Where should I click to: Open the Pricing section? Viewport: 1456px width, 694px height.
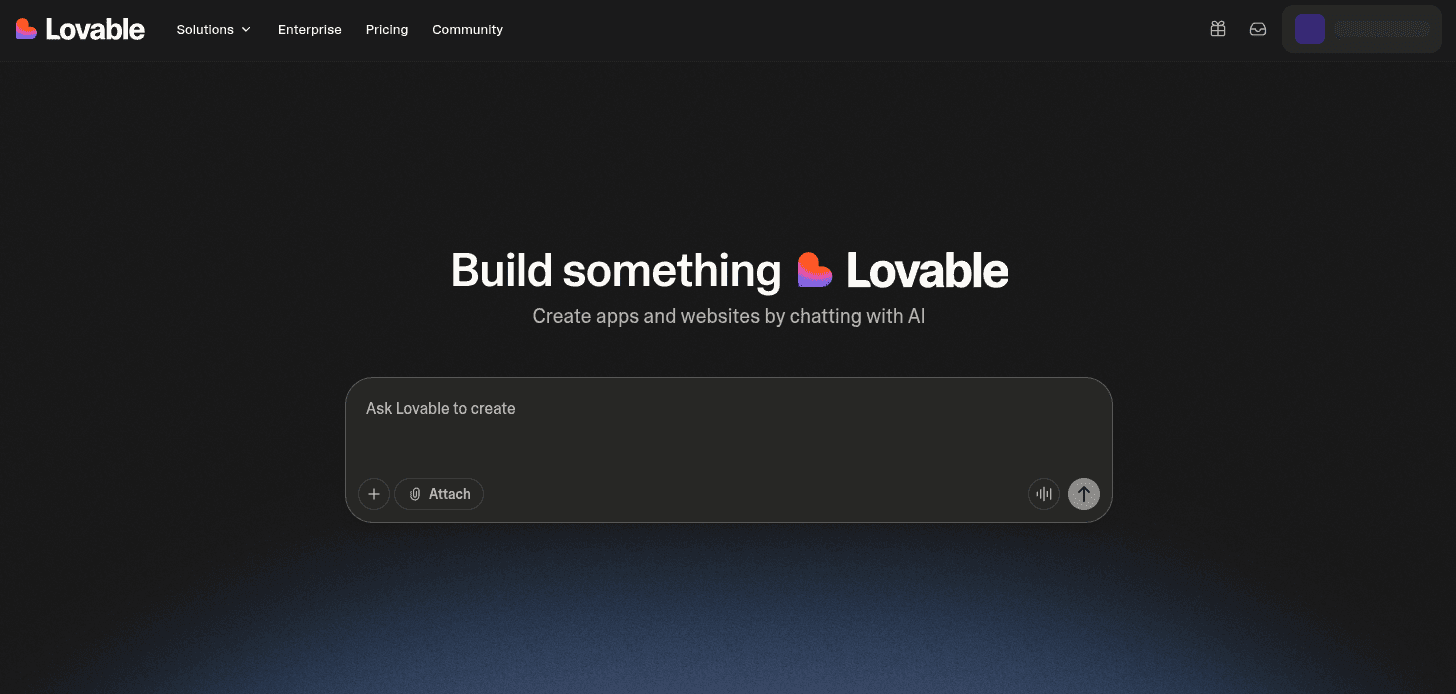click(387, 29)
